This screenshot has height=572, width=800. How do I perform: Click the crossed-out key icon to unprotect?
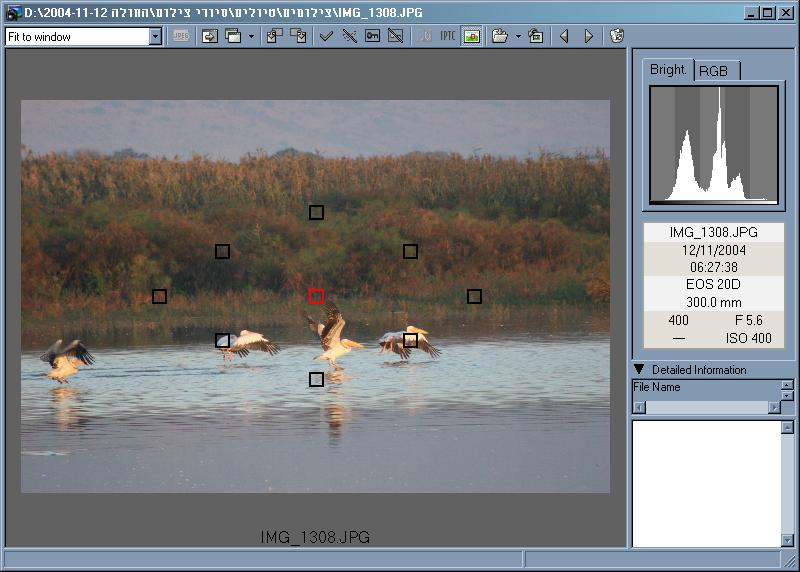pyautogui.click(x=395, y=36)
